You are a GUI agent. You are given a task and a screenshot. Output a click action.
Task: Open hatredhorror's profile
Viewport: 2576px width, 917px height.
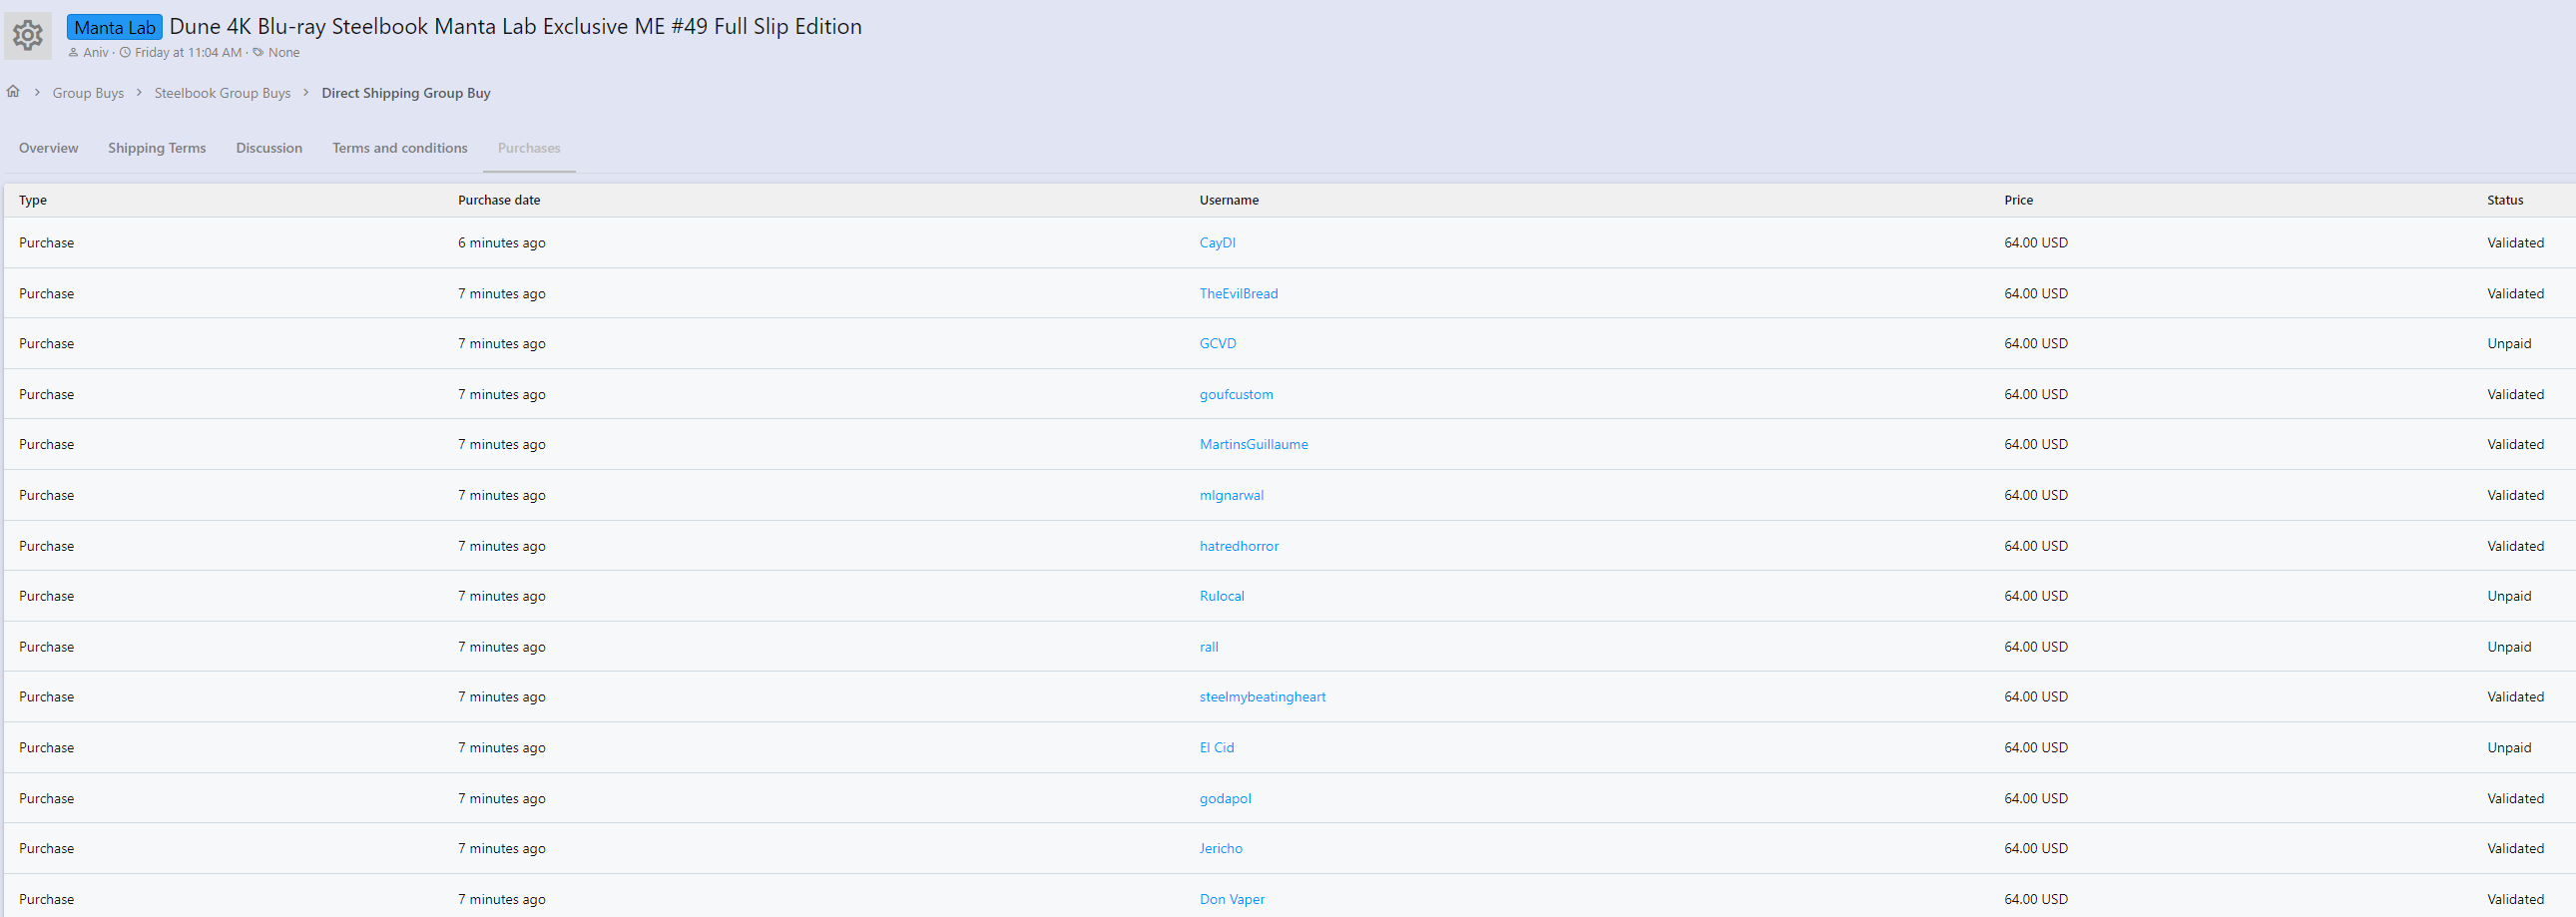click(x=1239, y=547)
